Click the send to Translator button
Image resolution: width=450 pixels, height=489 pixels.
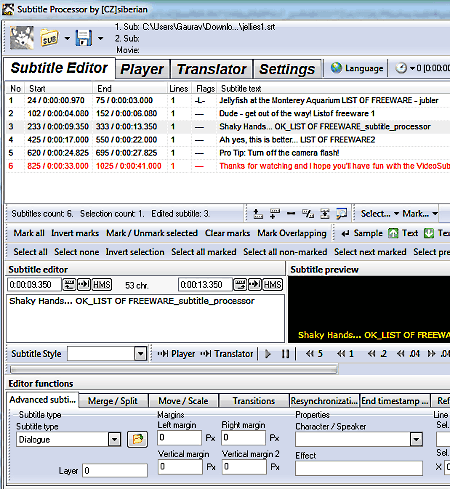click(x=227, y=354)
